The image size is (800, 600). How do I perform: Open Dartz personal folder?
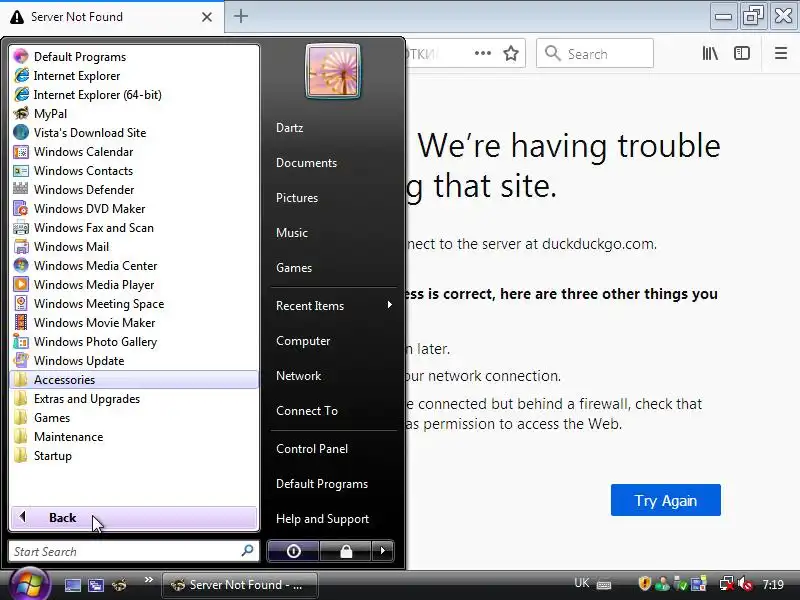pos(289,128)
